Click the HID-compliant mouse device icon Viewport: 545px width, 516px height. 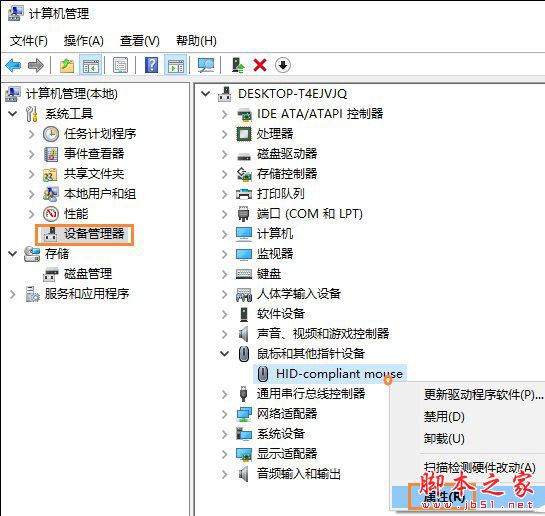[x=263, y=374]
